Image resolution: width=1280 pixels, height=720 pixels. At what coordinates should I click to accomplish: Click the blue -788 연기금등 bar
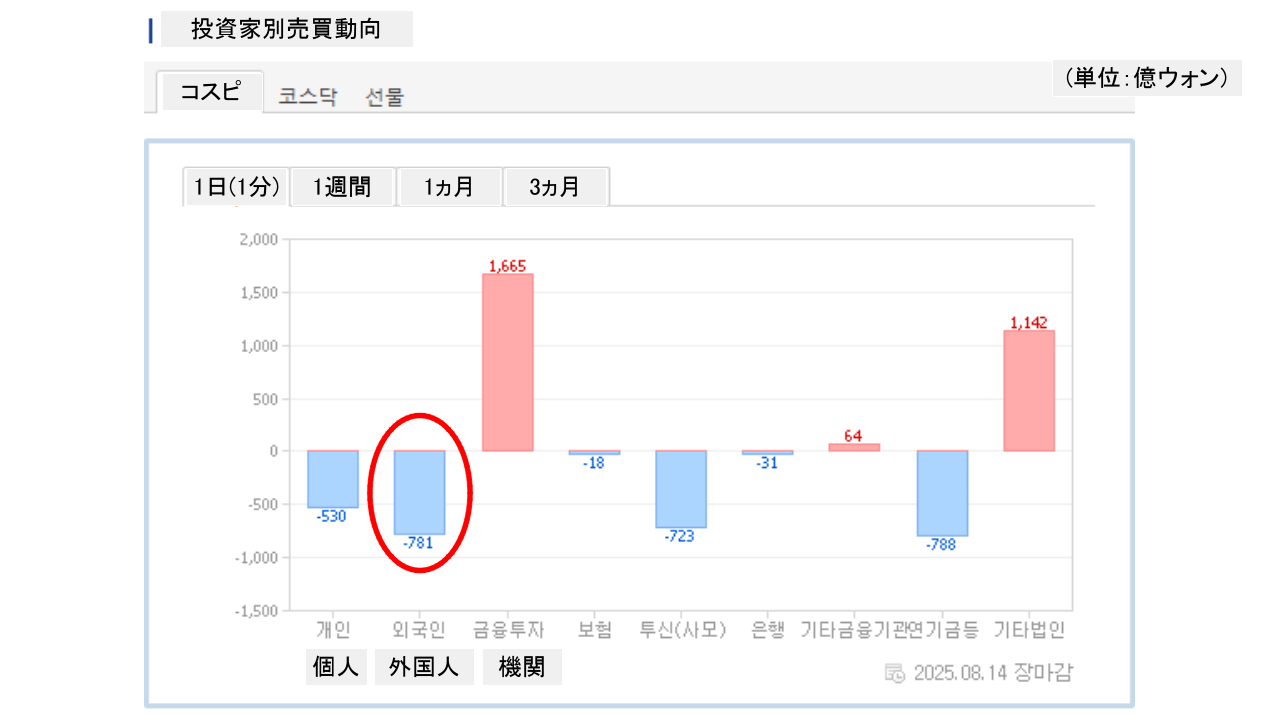(x=942, y=493)
